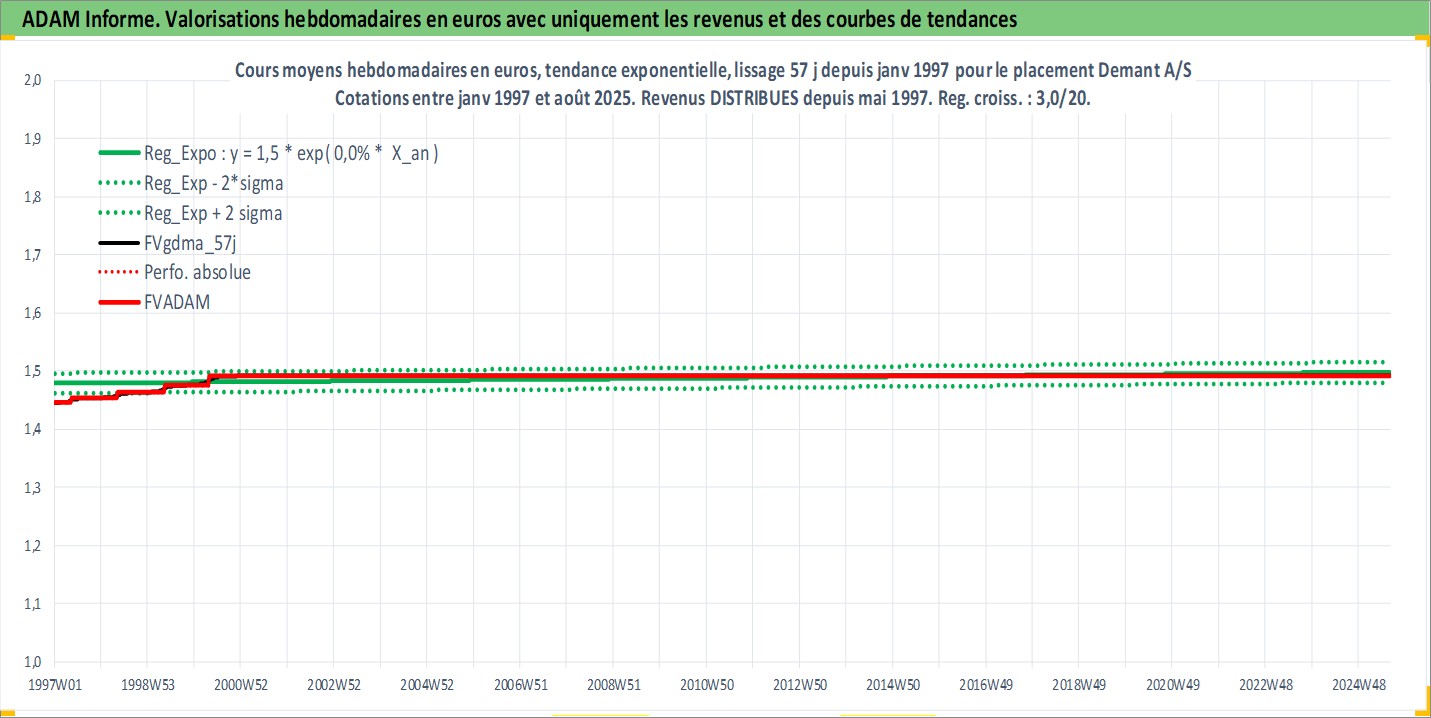
Task: Select x-axis label 2018W49
Action: pyautogui.click(x=1079, y=685)
